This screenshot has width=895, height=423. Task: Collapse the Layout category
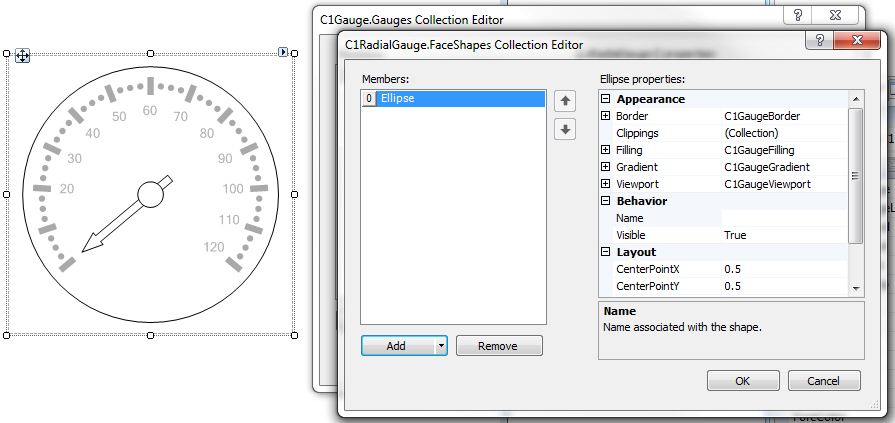pyautogui.click(x=605, y=252)
